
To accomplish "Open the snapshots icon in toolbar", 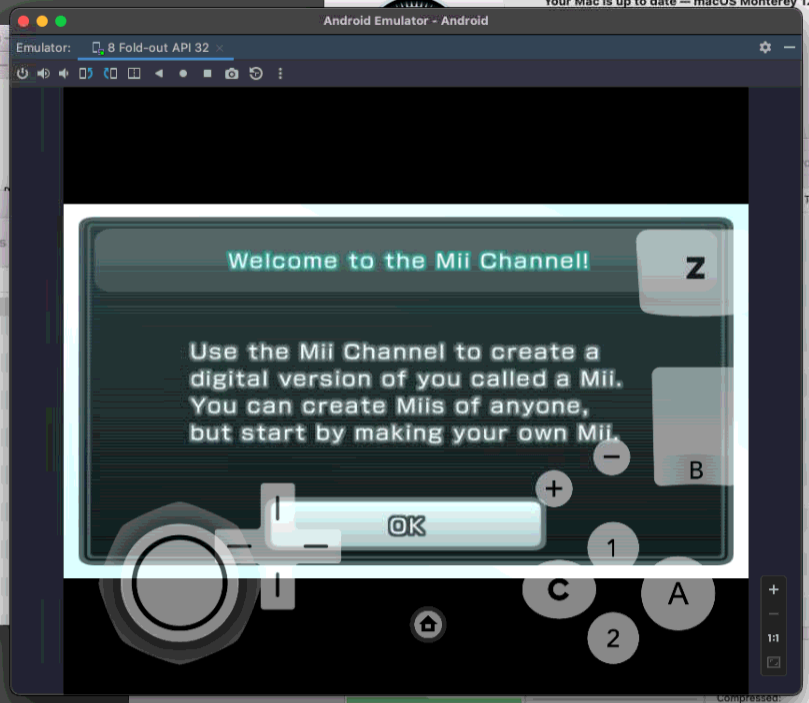I will 256,73.
